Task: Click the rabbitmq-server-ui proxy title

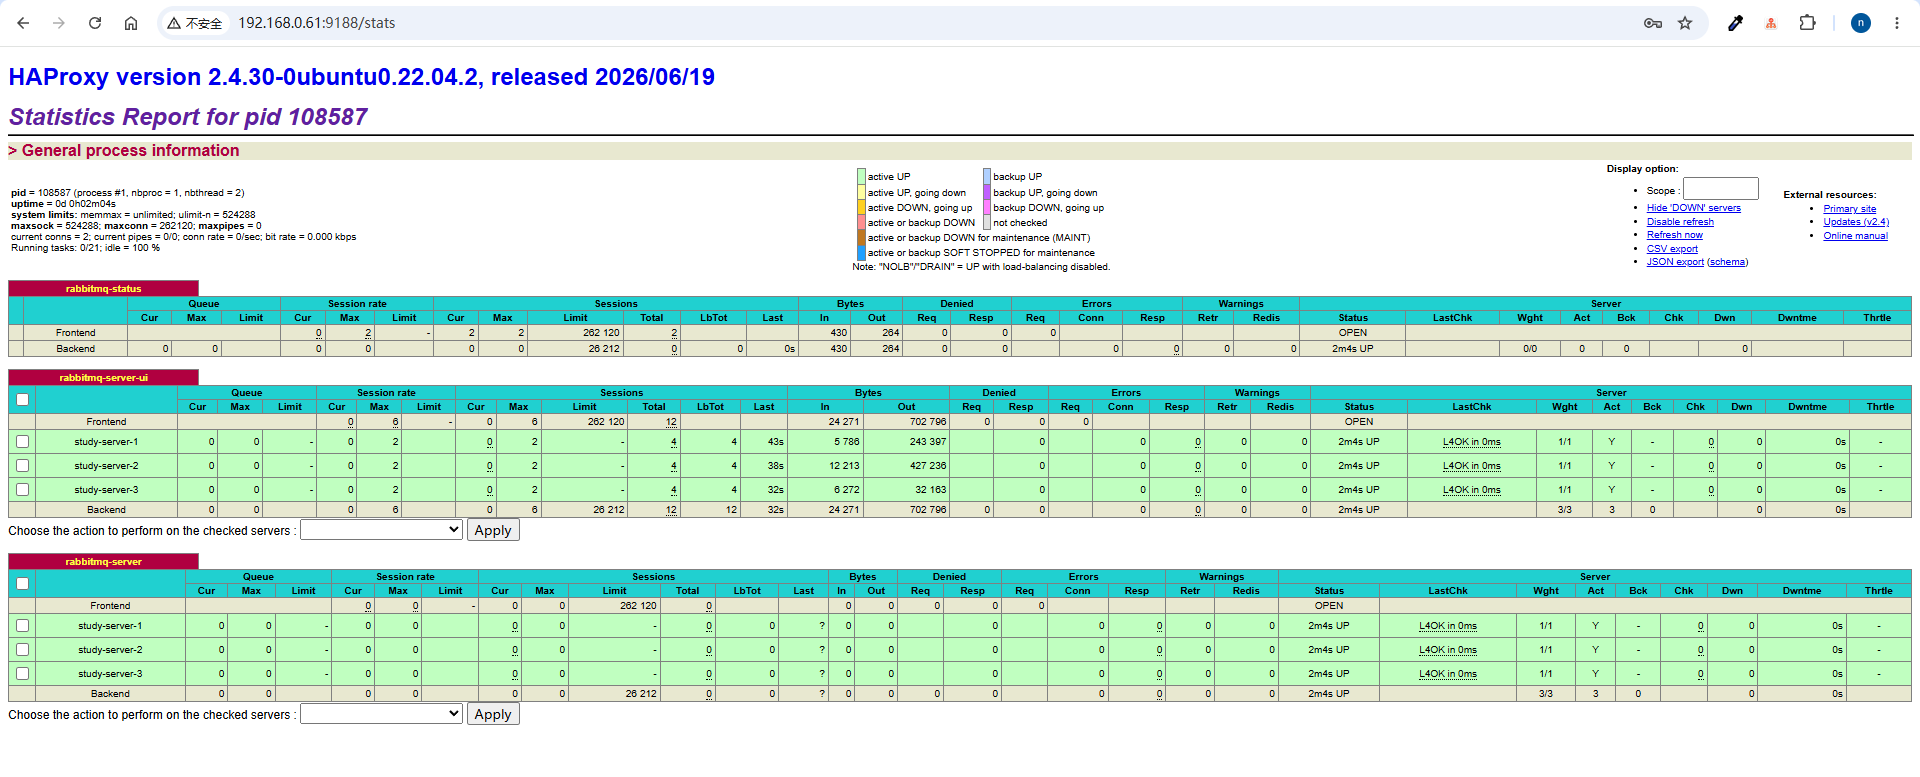Action: click(104, 378)
